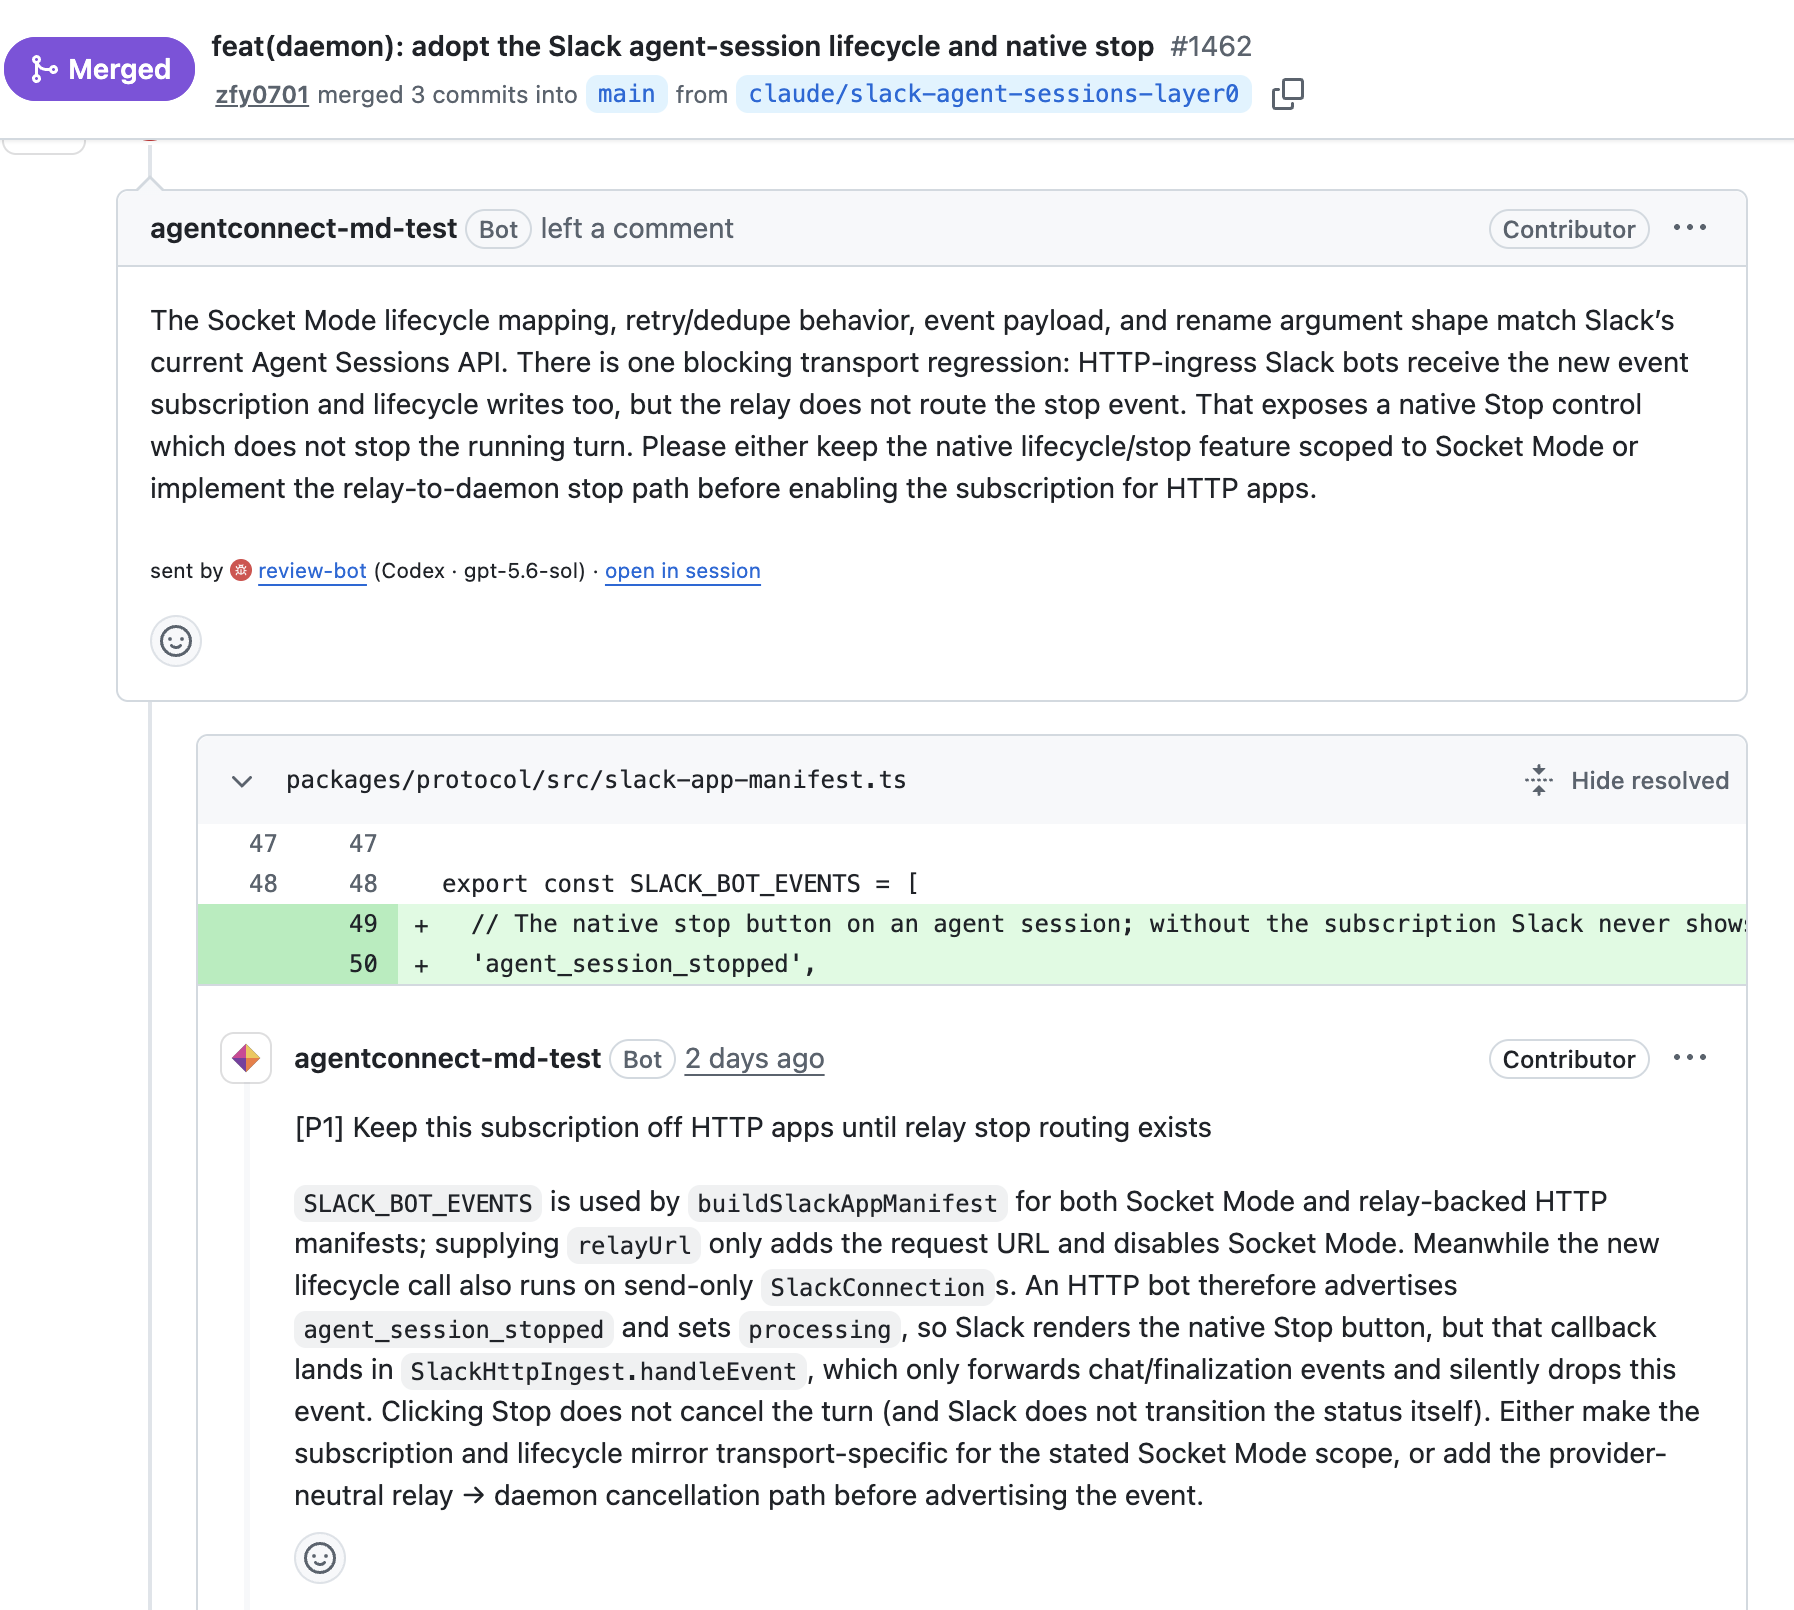Image resolution: width=1794 pixels, height=1610 pixels.
Task: Select diff line 49 number
Action: tap(363, 924)
